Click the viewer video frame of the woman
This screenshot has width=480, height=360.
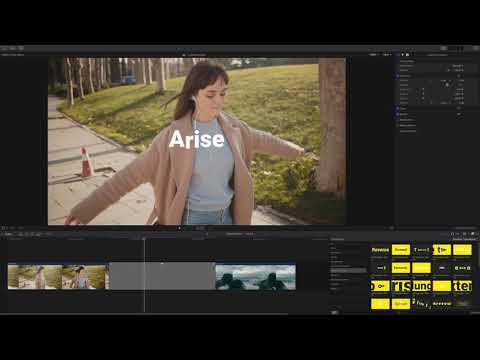[x=197, y=141]
